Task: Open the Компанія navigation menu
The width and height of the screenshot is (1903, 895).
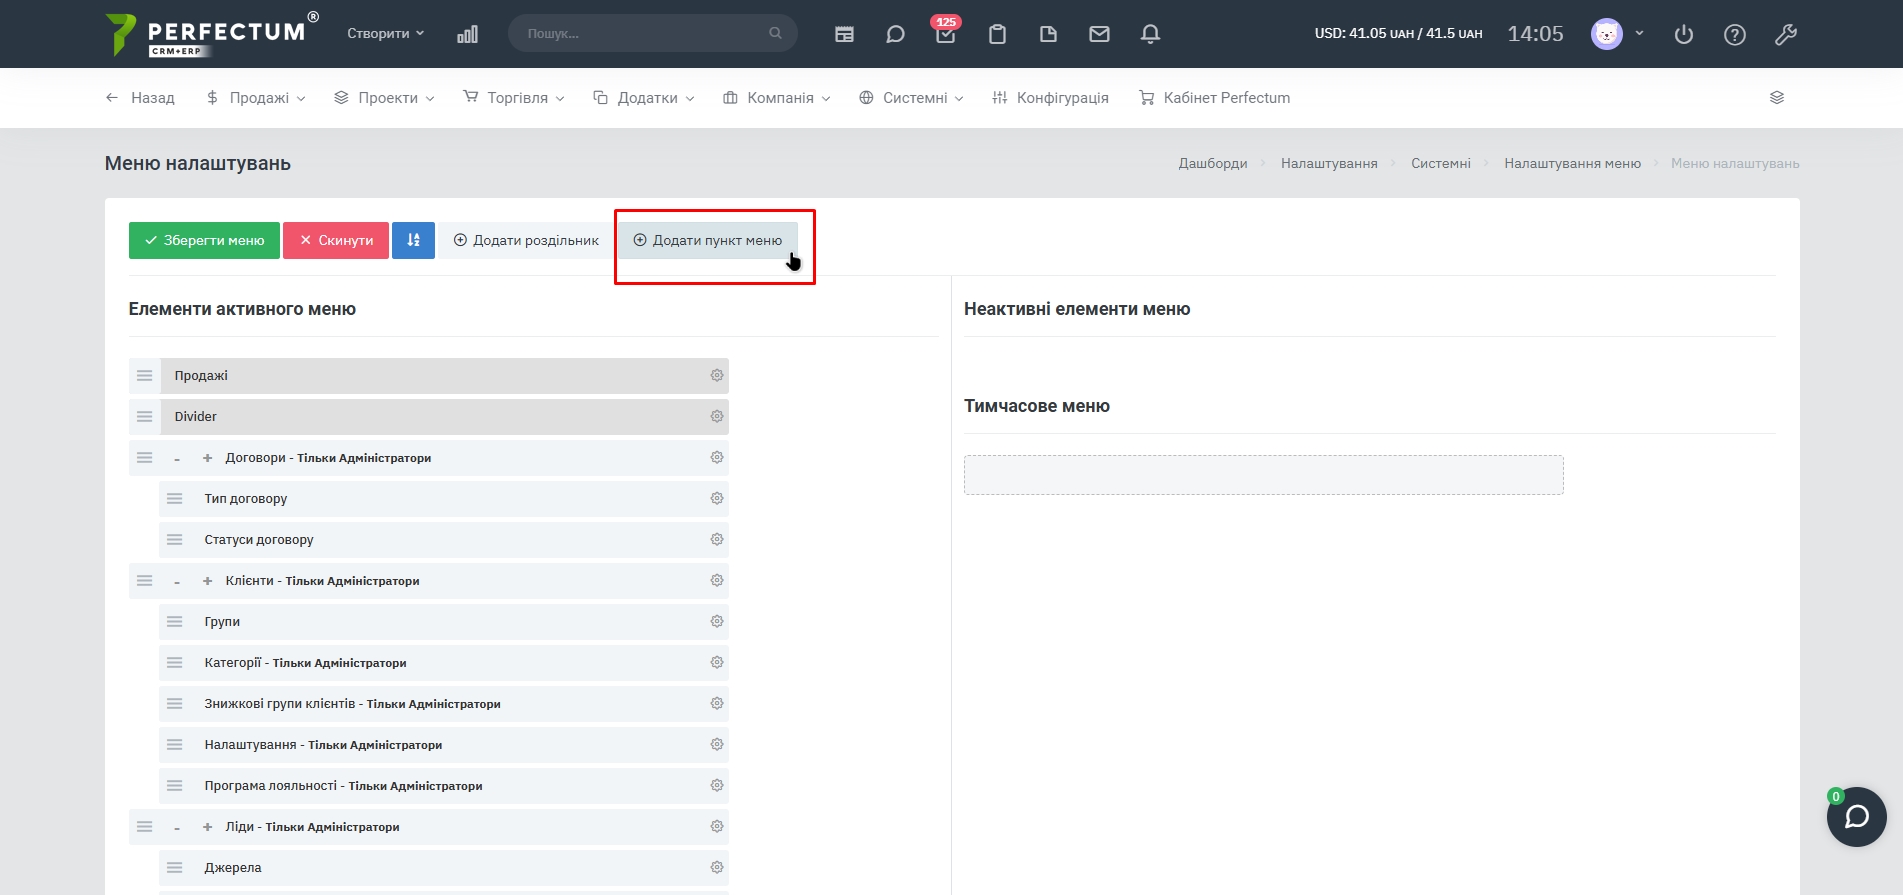Action: (777, 98)
